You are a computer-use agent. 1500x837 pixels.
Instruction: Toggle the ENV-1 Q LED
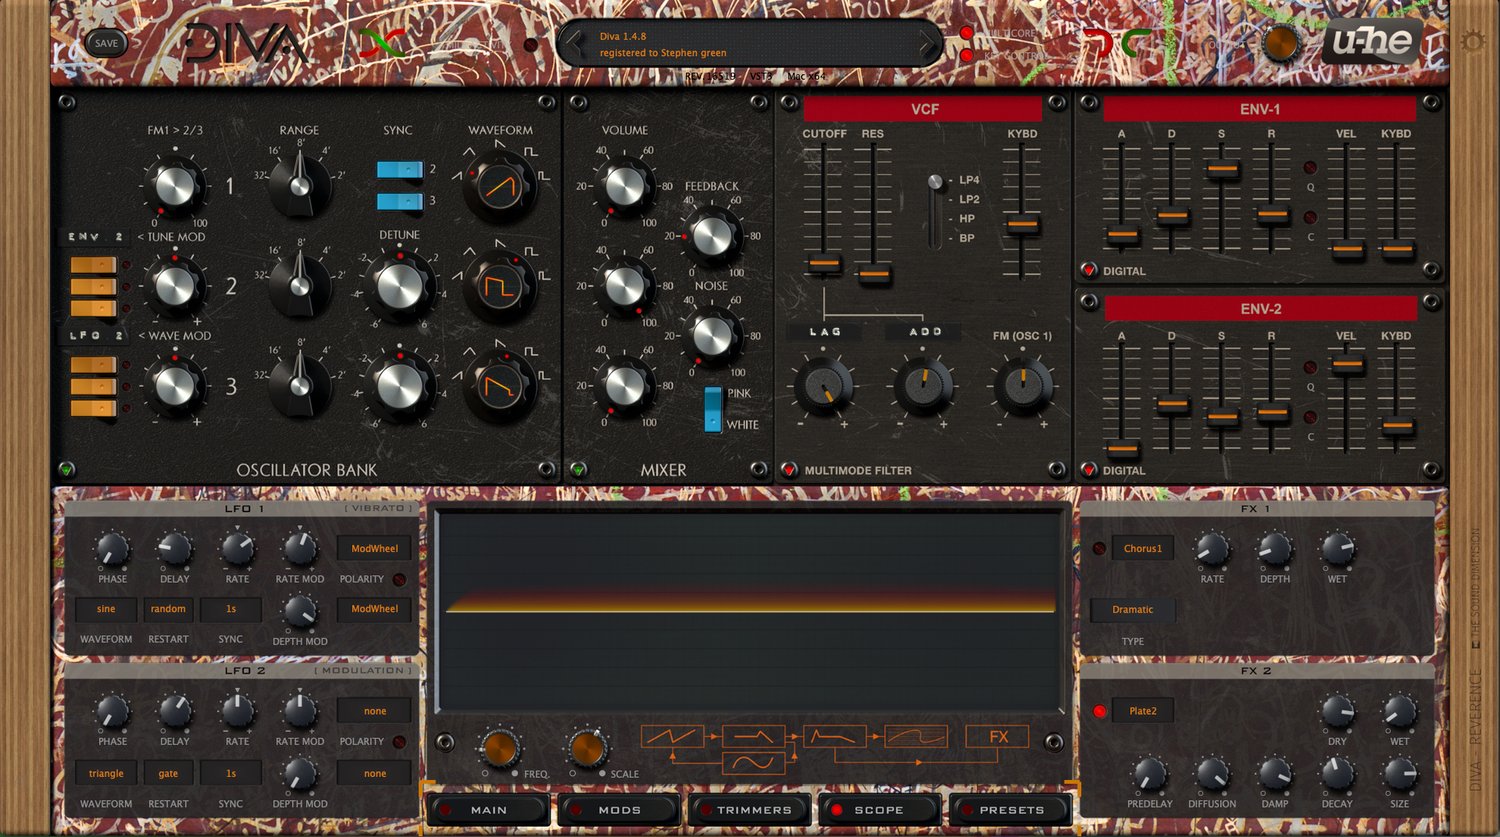click(1310, 168)
